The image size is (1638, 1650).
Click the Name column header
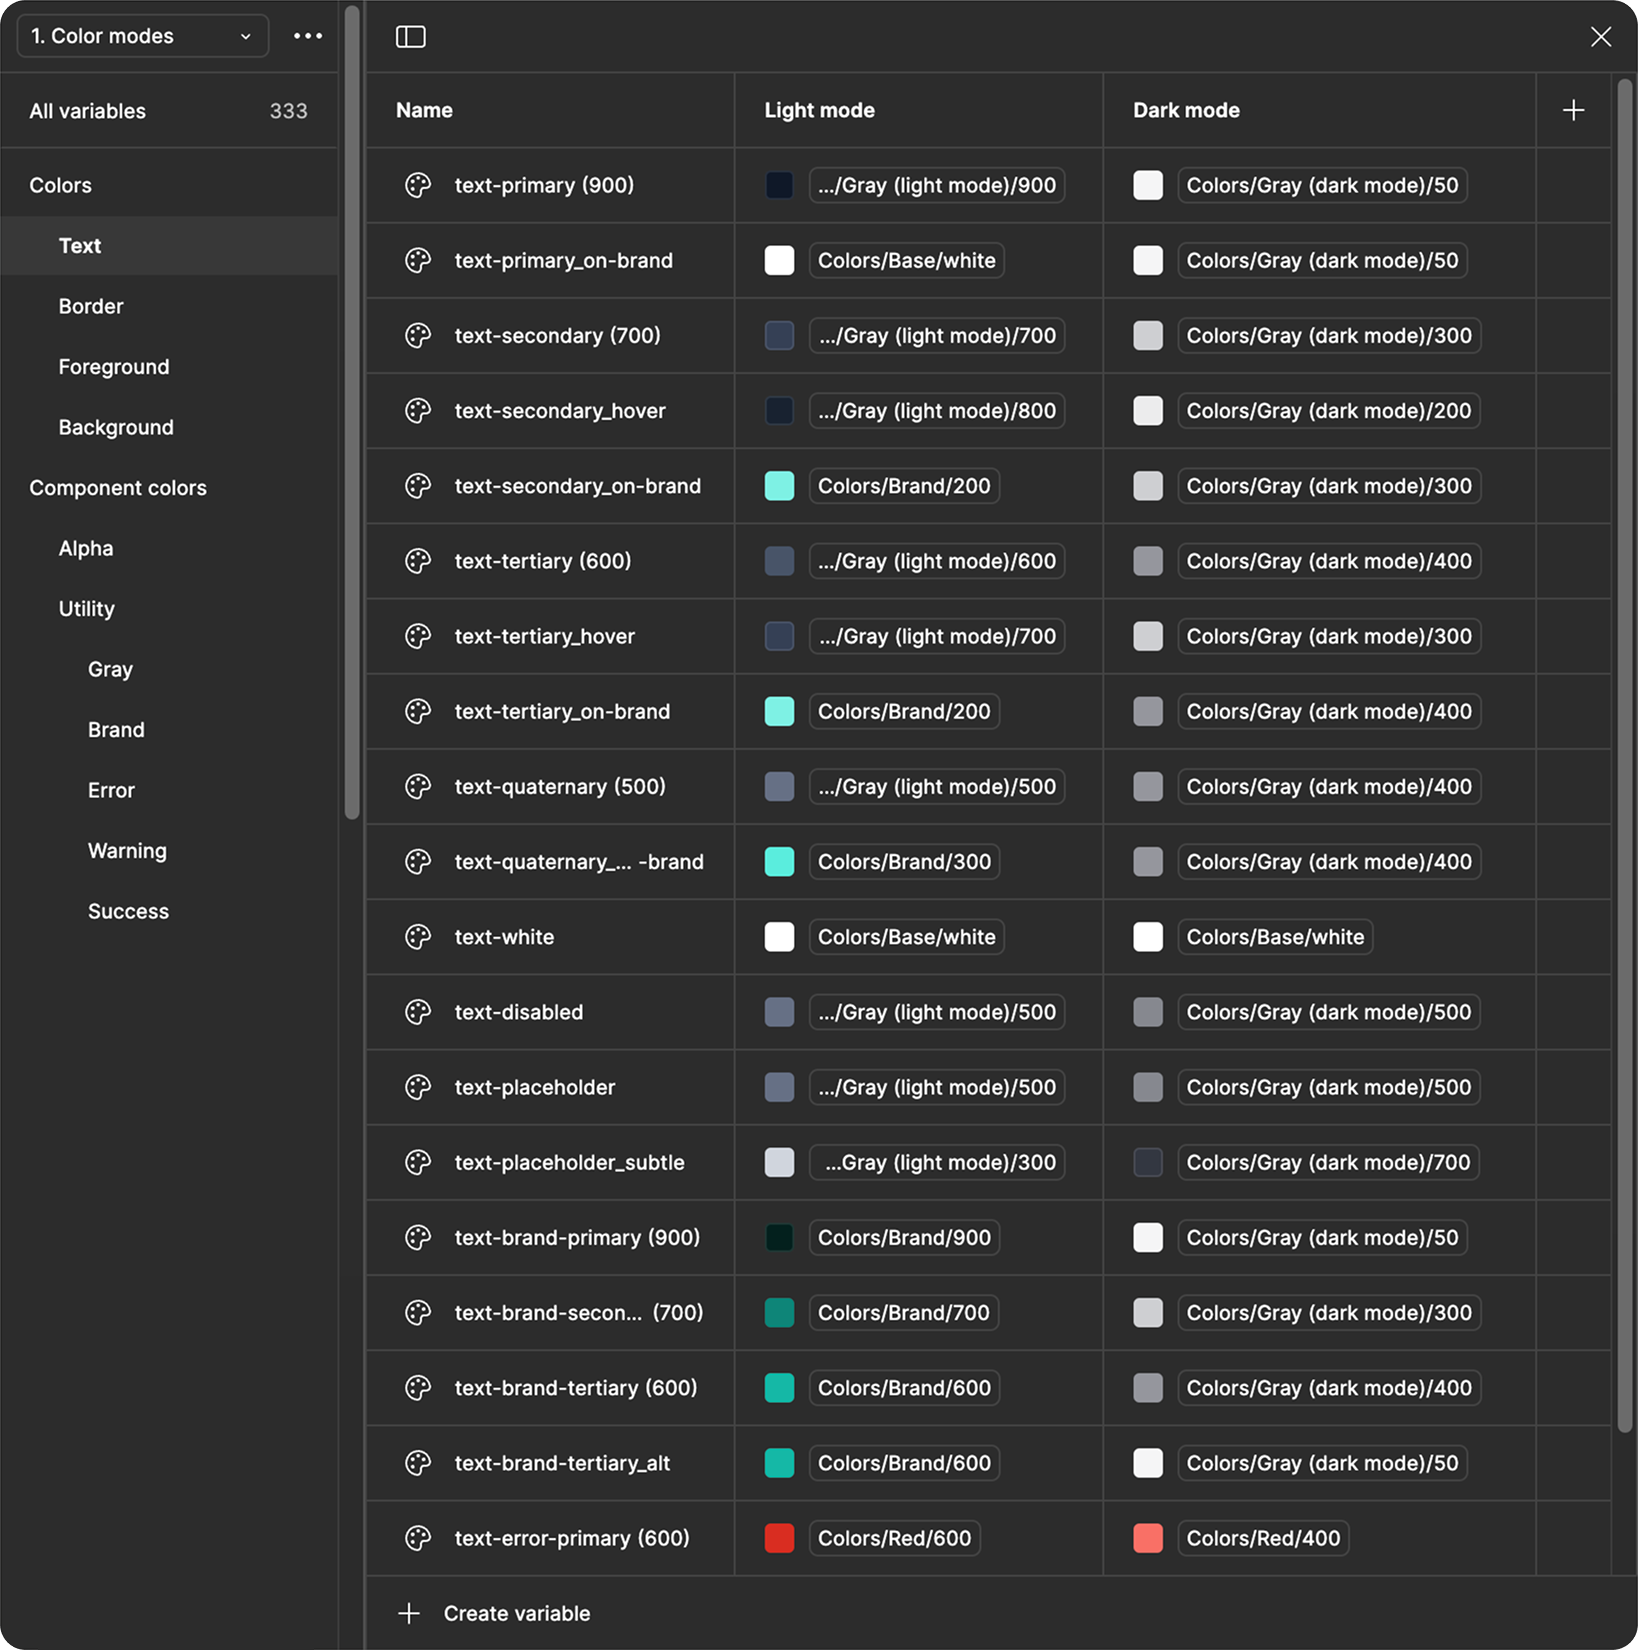424,110
